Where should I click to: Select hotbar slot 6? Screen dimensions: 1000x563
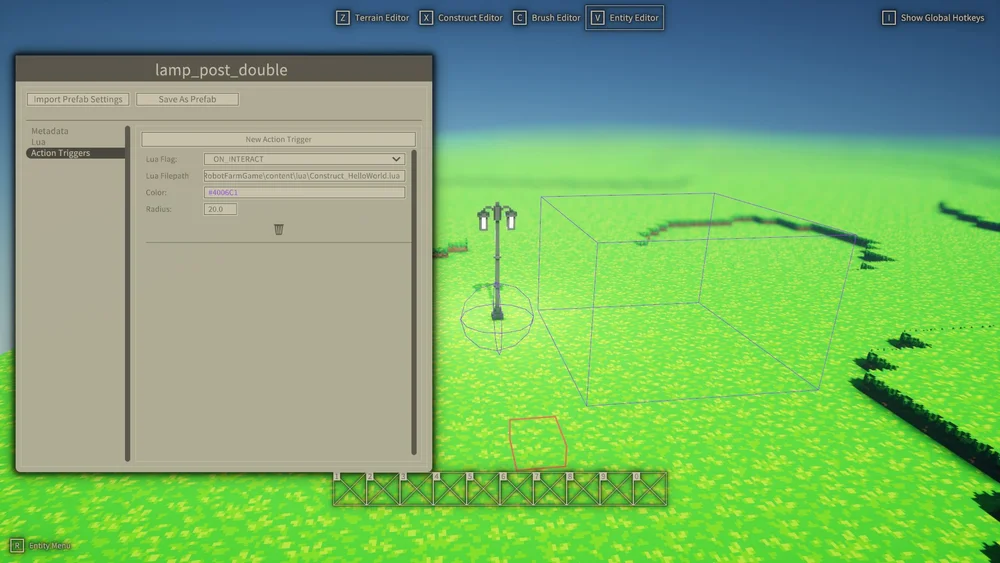516,489
